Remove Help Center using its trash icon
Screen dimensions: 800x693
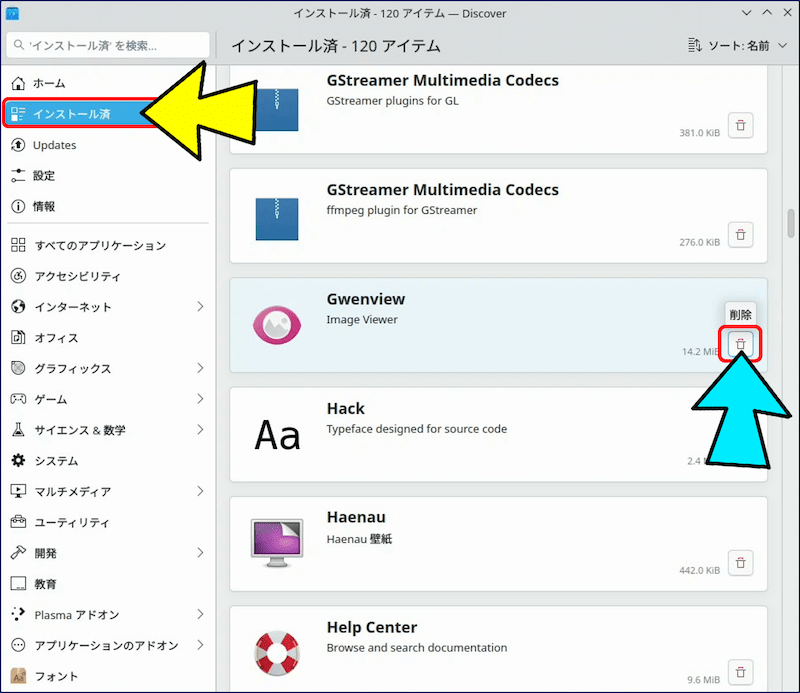[x=740, y=672]
